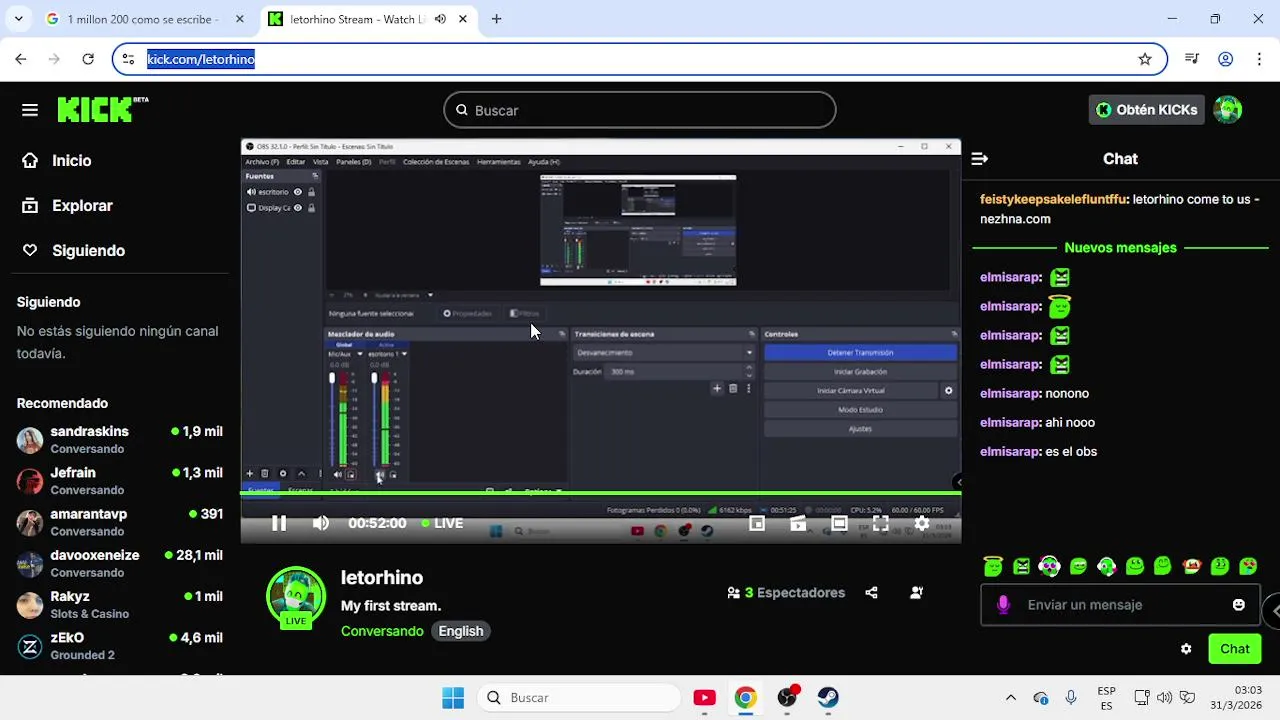Click the English language tag

coord(461,631)
